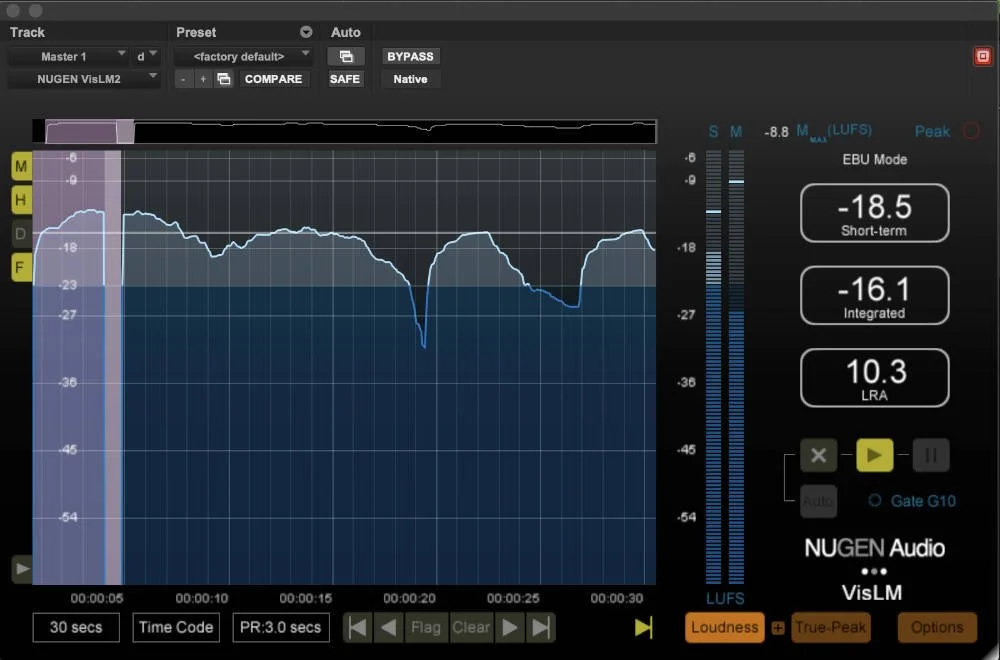Open the Preset menu circle arrow
The image size is (1000, 660).
[306, 32]
